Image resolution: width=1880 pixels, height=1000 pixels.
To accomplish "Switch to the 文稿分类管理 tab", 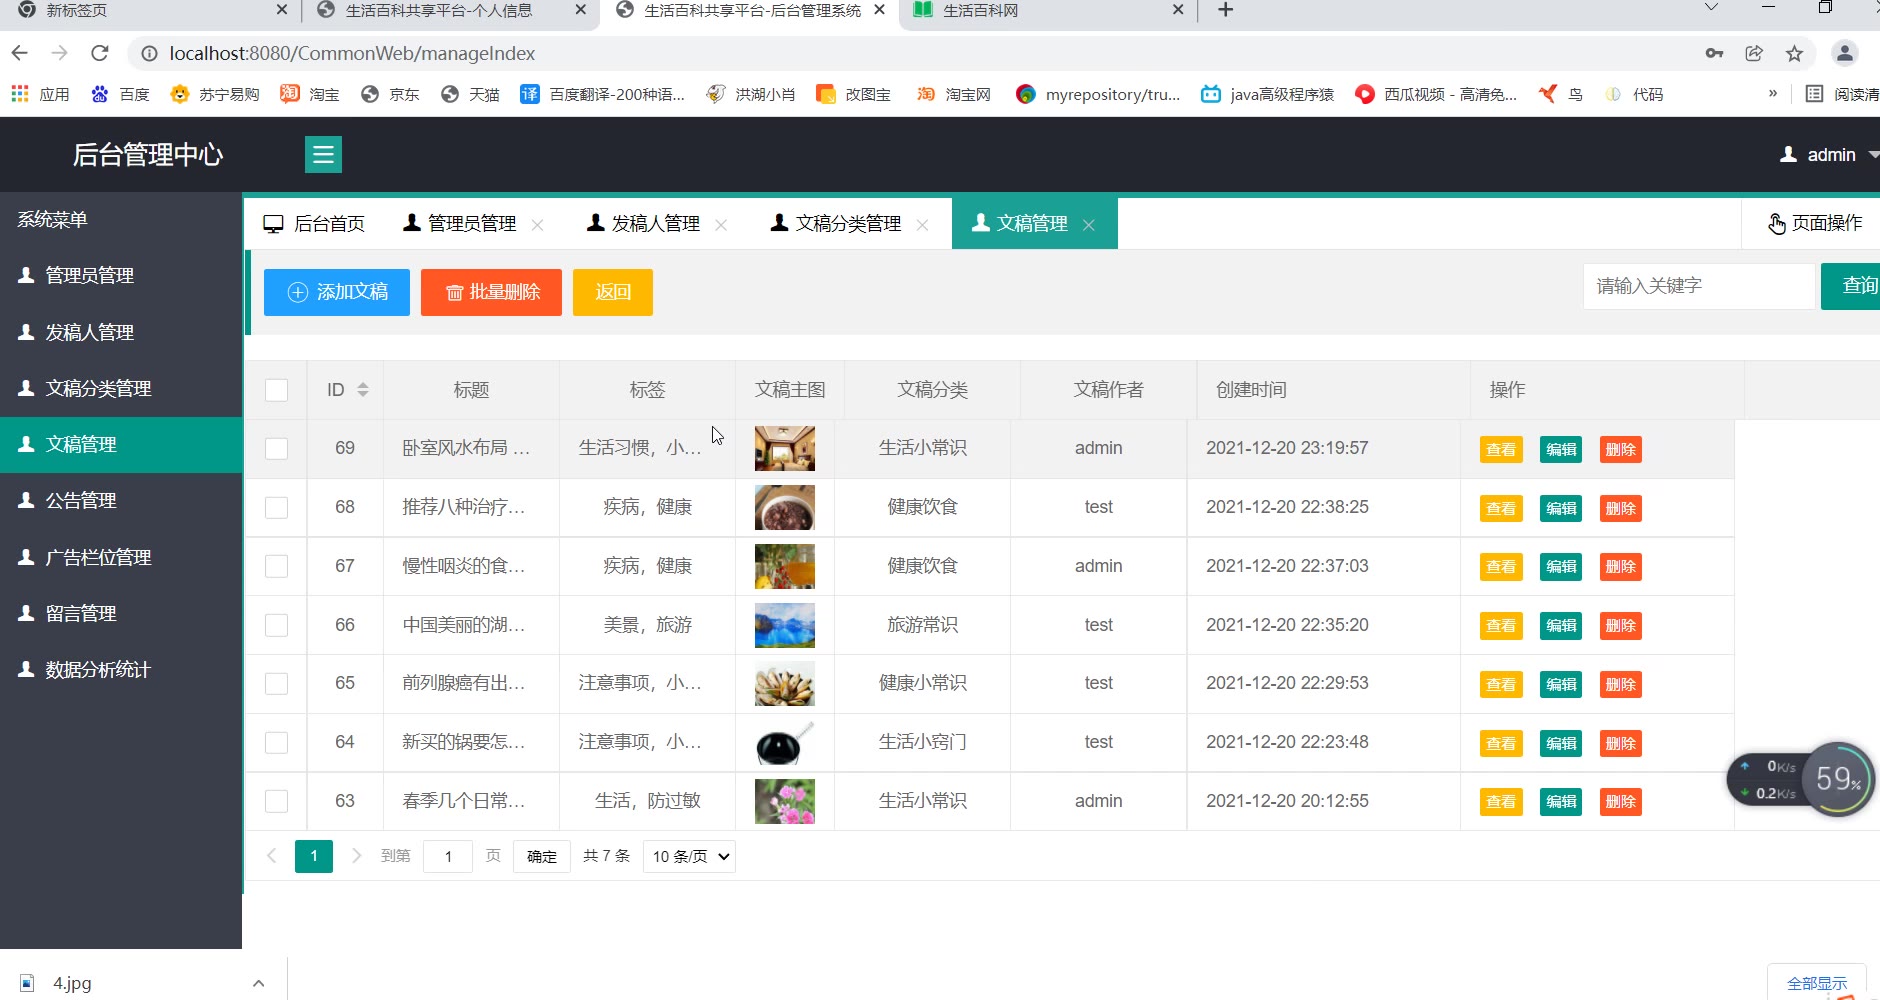I will click(x=847, y=223).
